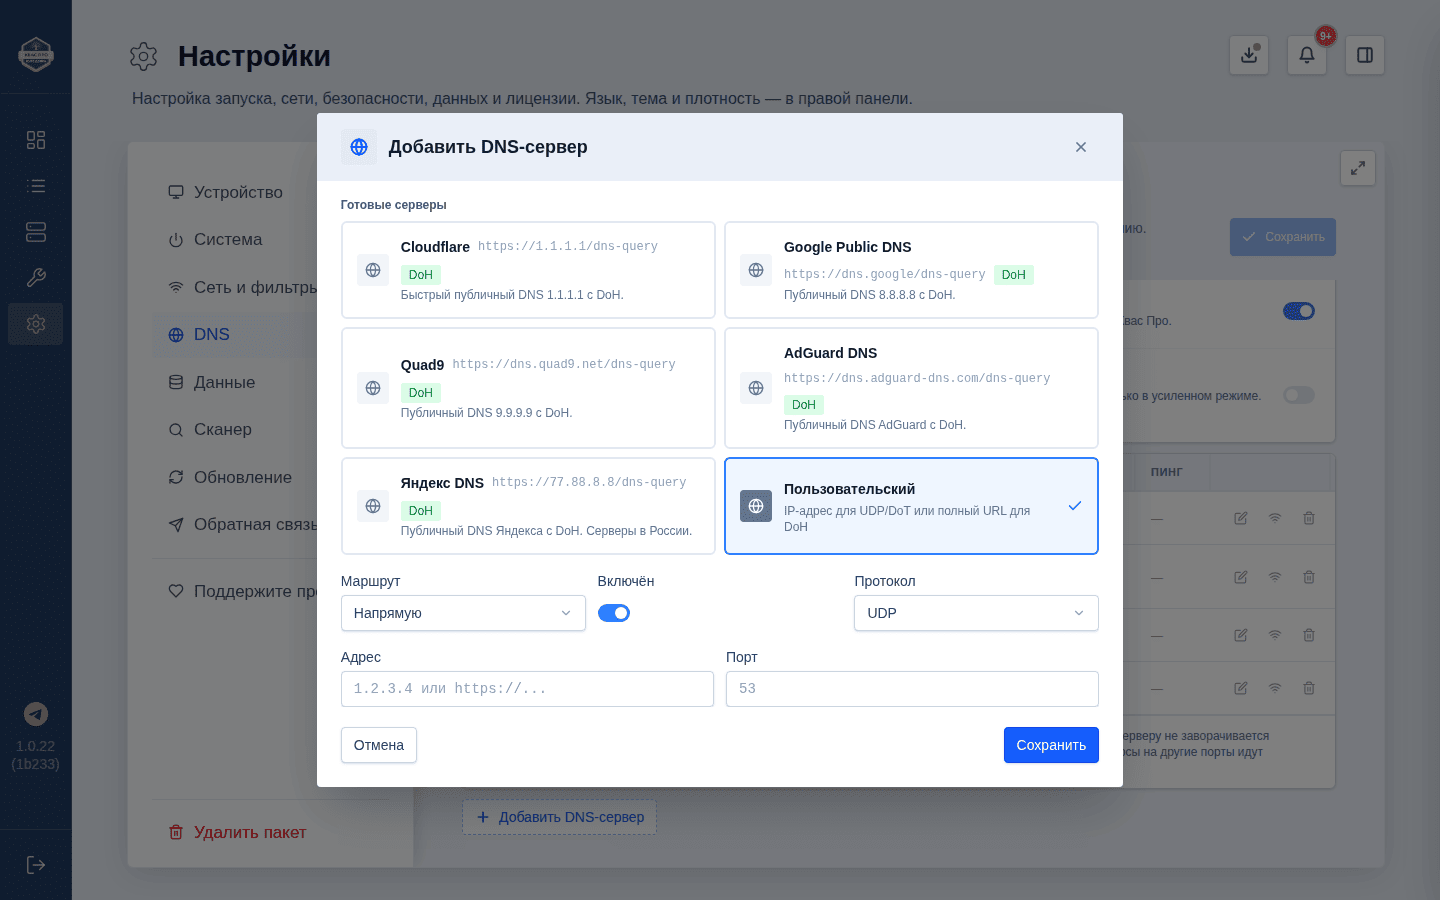The image size is (1440, 900).
Task: Open the Обратная связь section
Action: 238,525
